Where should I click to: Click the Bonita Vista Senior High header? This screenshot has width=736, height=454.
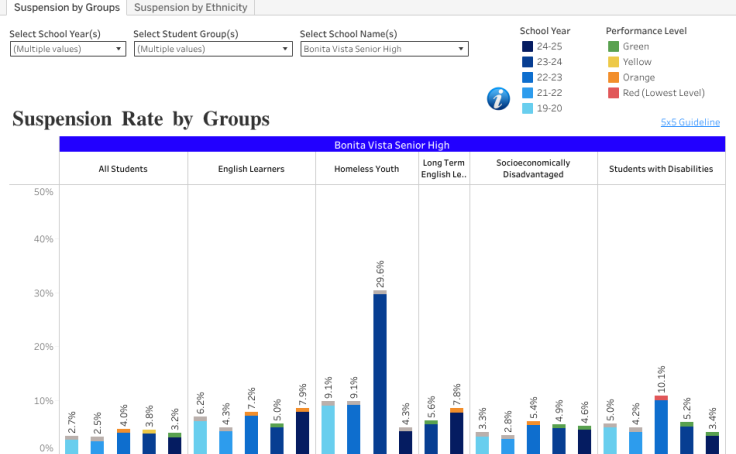391,145
